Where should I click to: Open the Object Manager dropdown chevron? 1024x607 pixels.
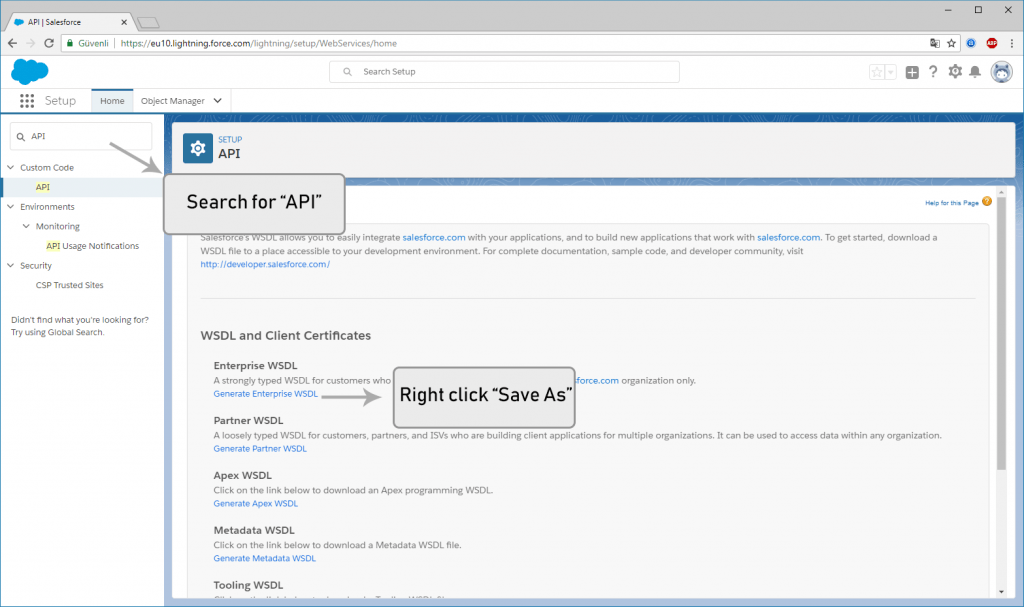[x=217, y=101]
